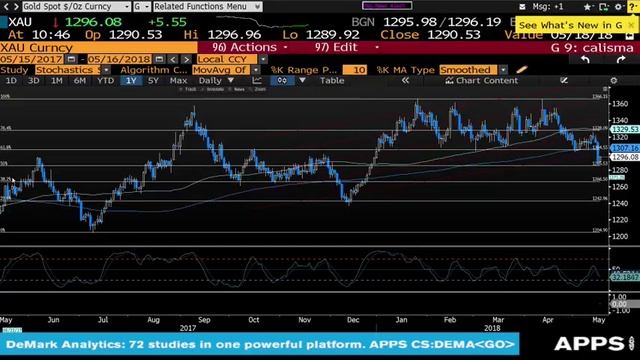Select the 1Y range tab
The height and width of the screenshot is (360, 640).
point(131,80)
